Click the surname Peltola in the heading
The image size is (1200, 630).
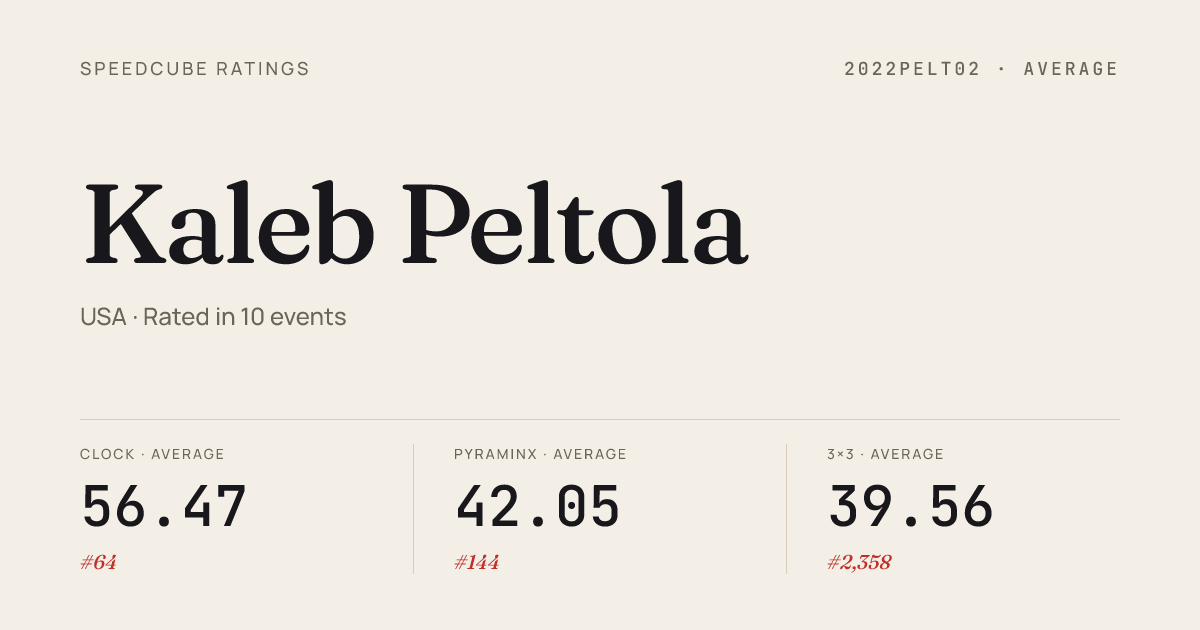click(575, 225)
